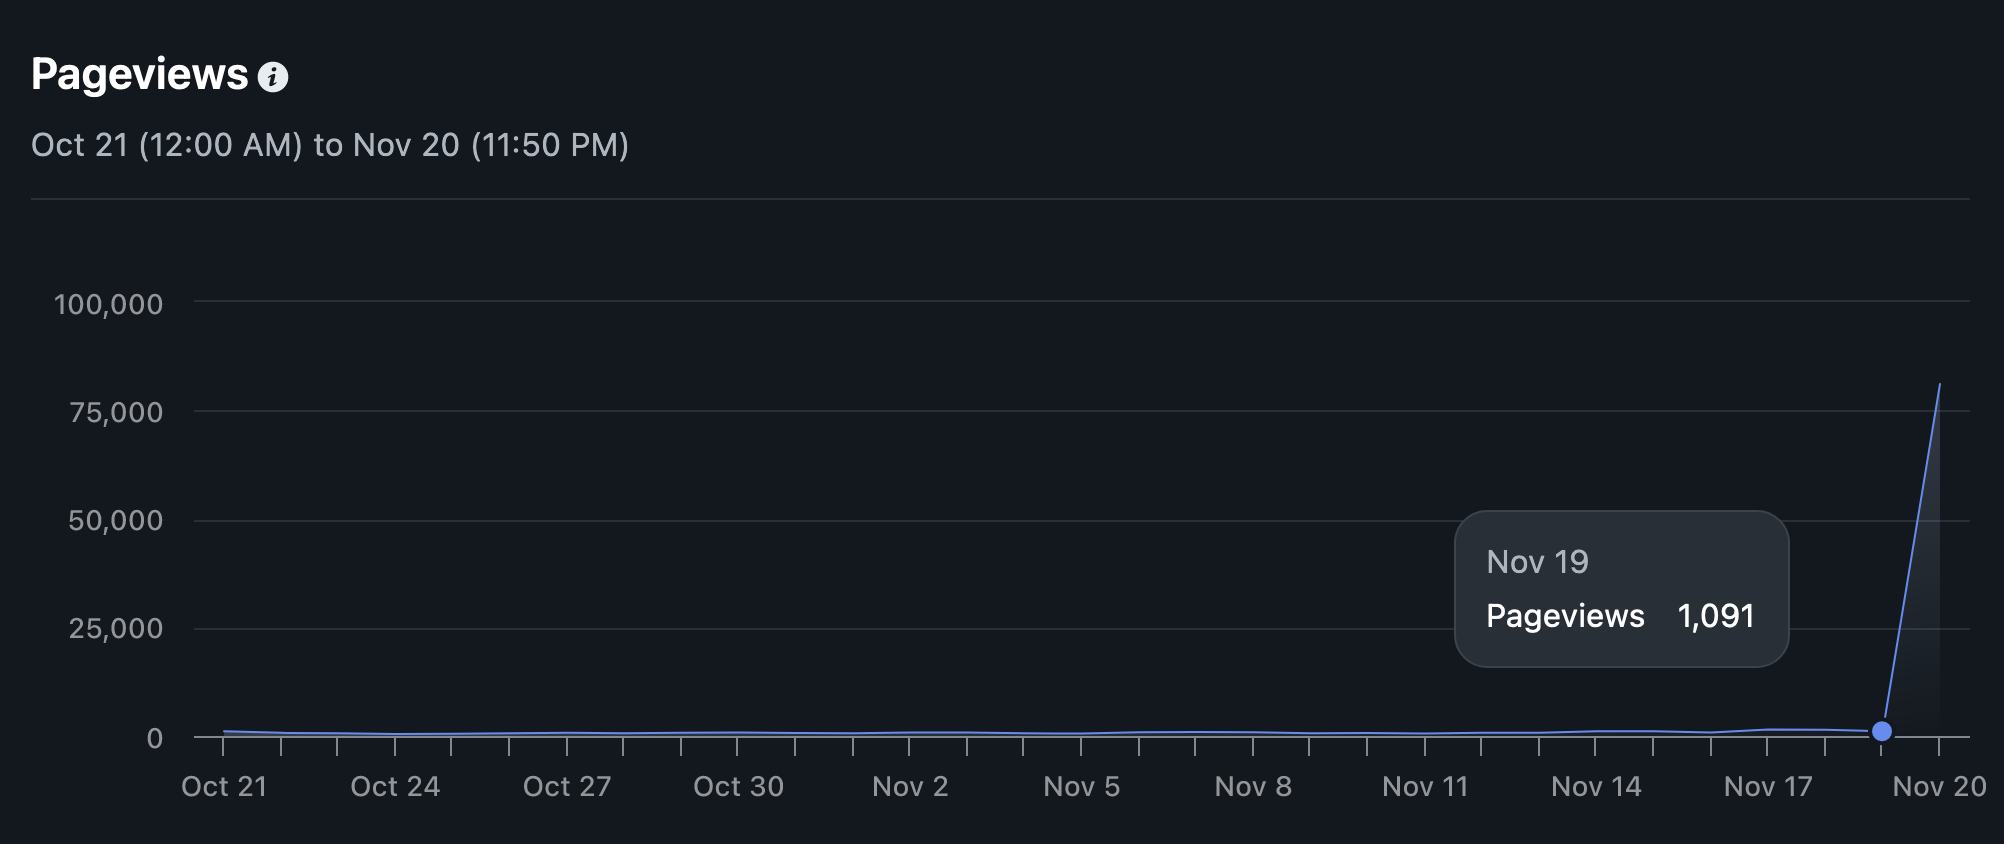
Task: Select the Nov 5 axis label
Action: point(1082,787)
